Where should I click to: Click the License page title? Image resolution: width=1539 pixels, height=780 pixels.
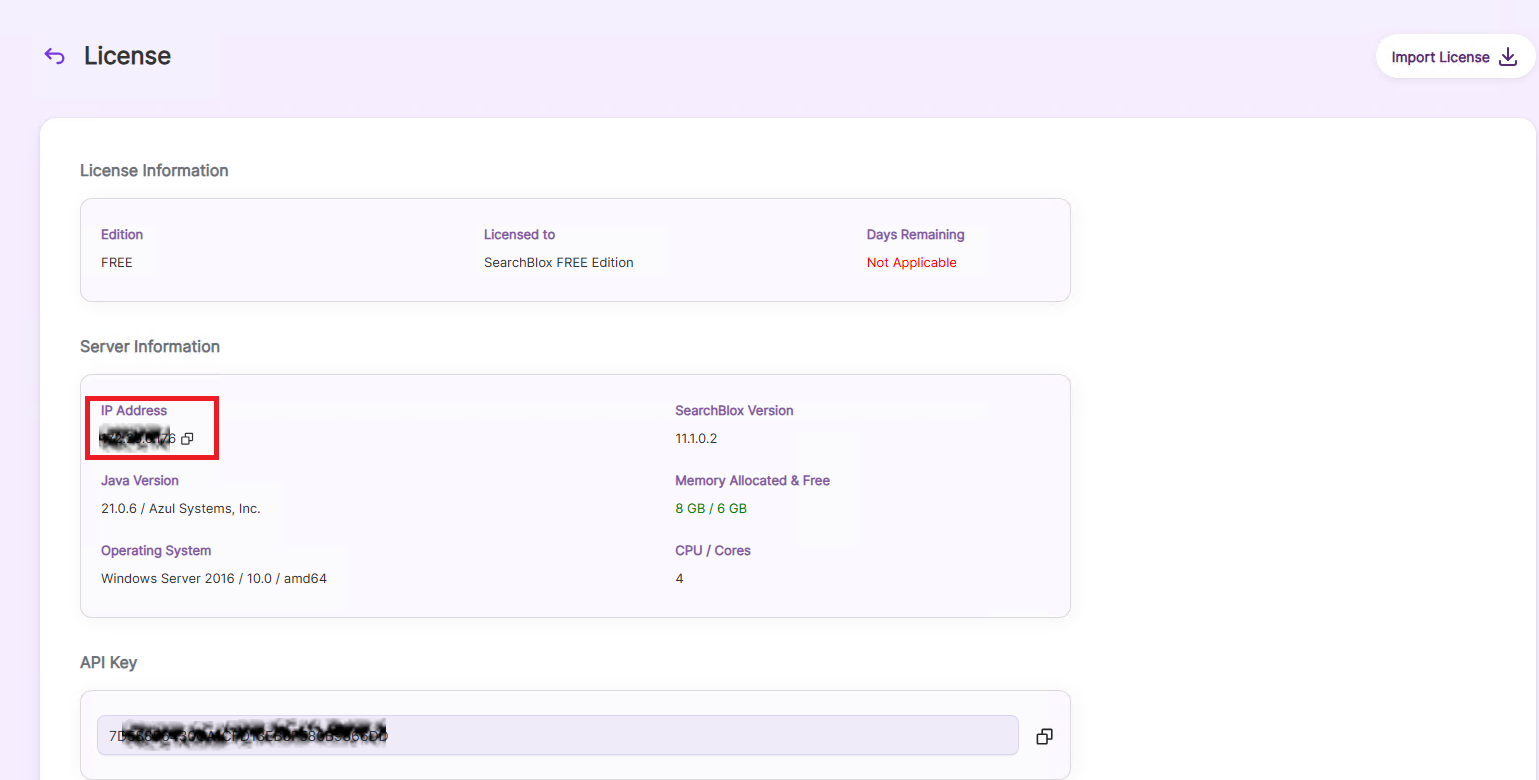coord(127,56)
